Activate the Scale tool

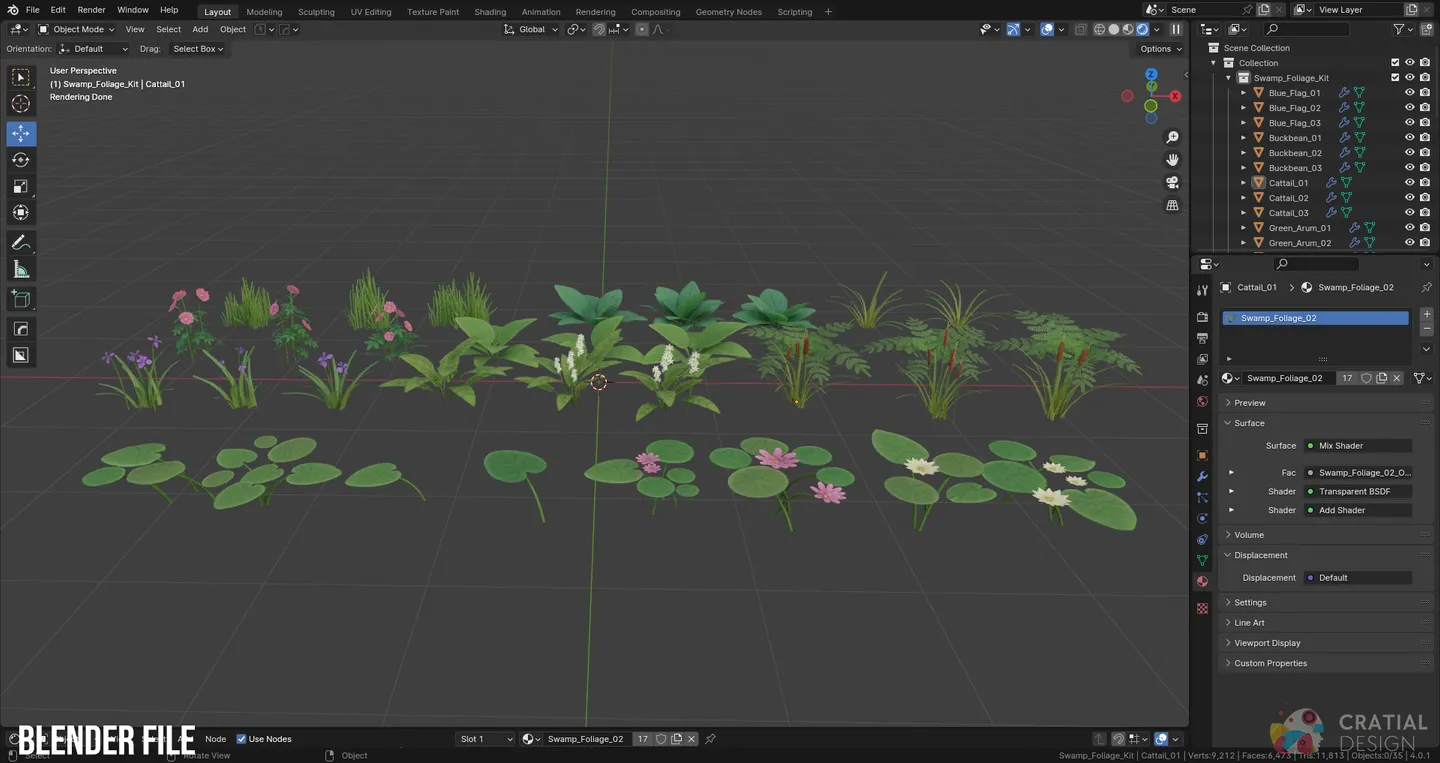pos(21,186)
